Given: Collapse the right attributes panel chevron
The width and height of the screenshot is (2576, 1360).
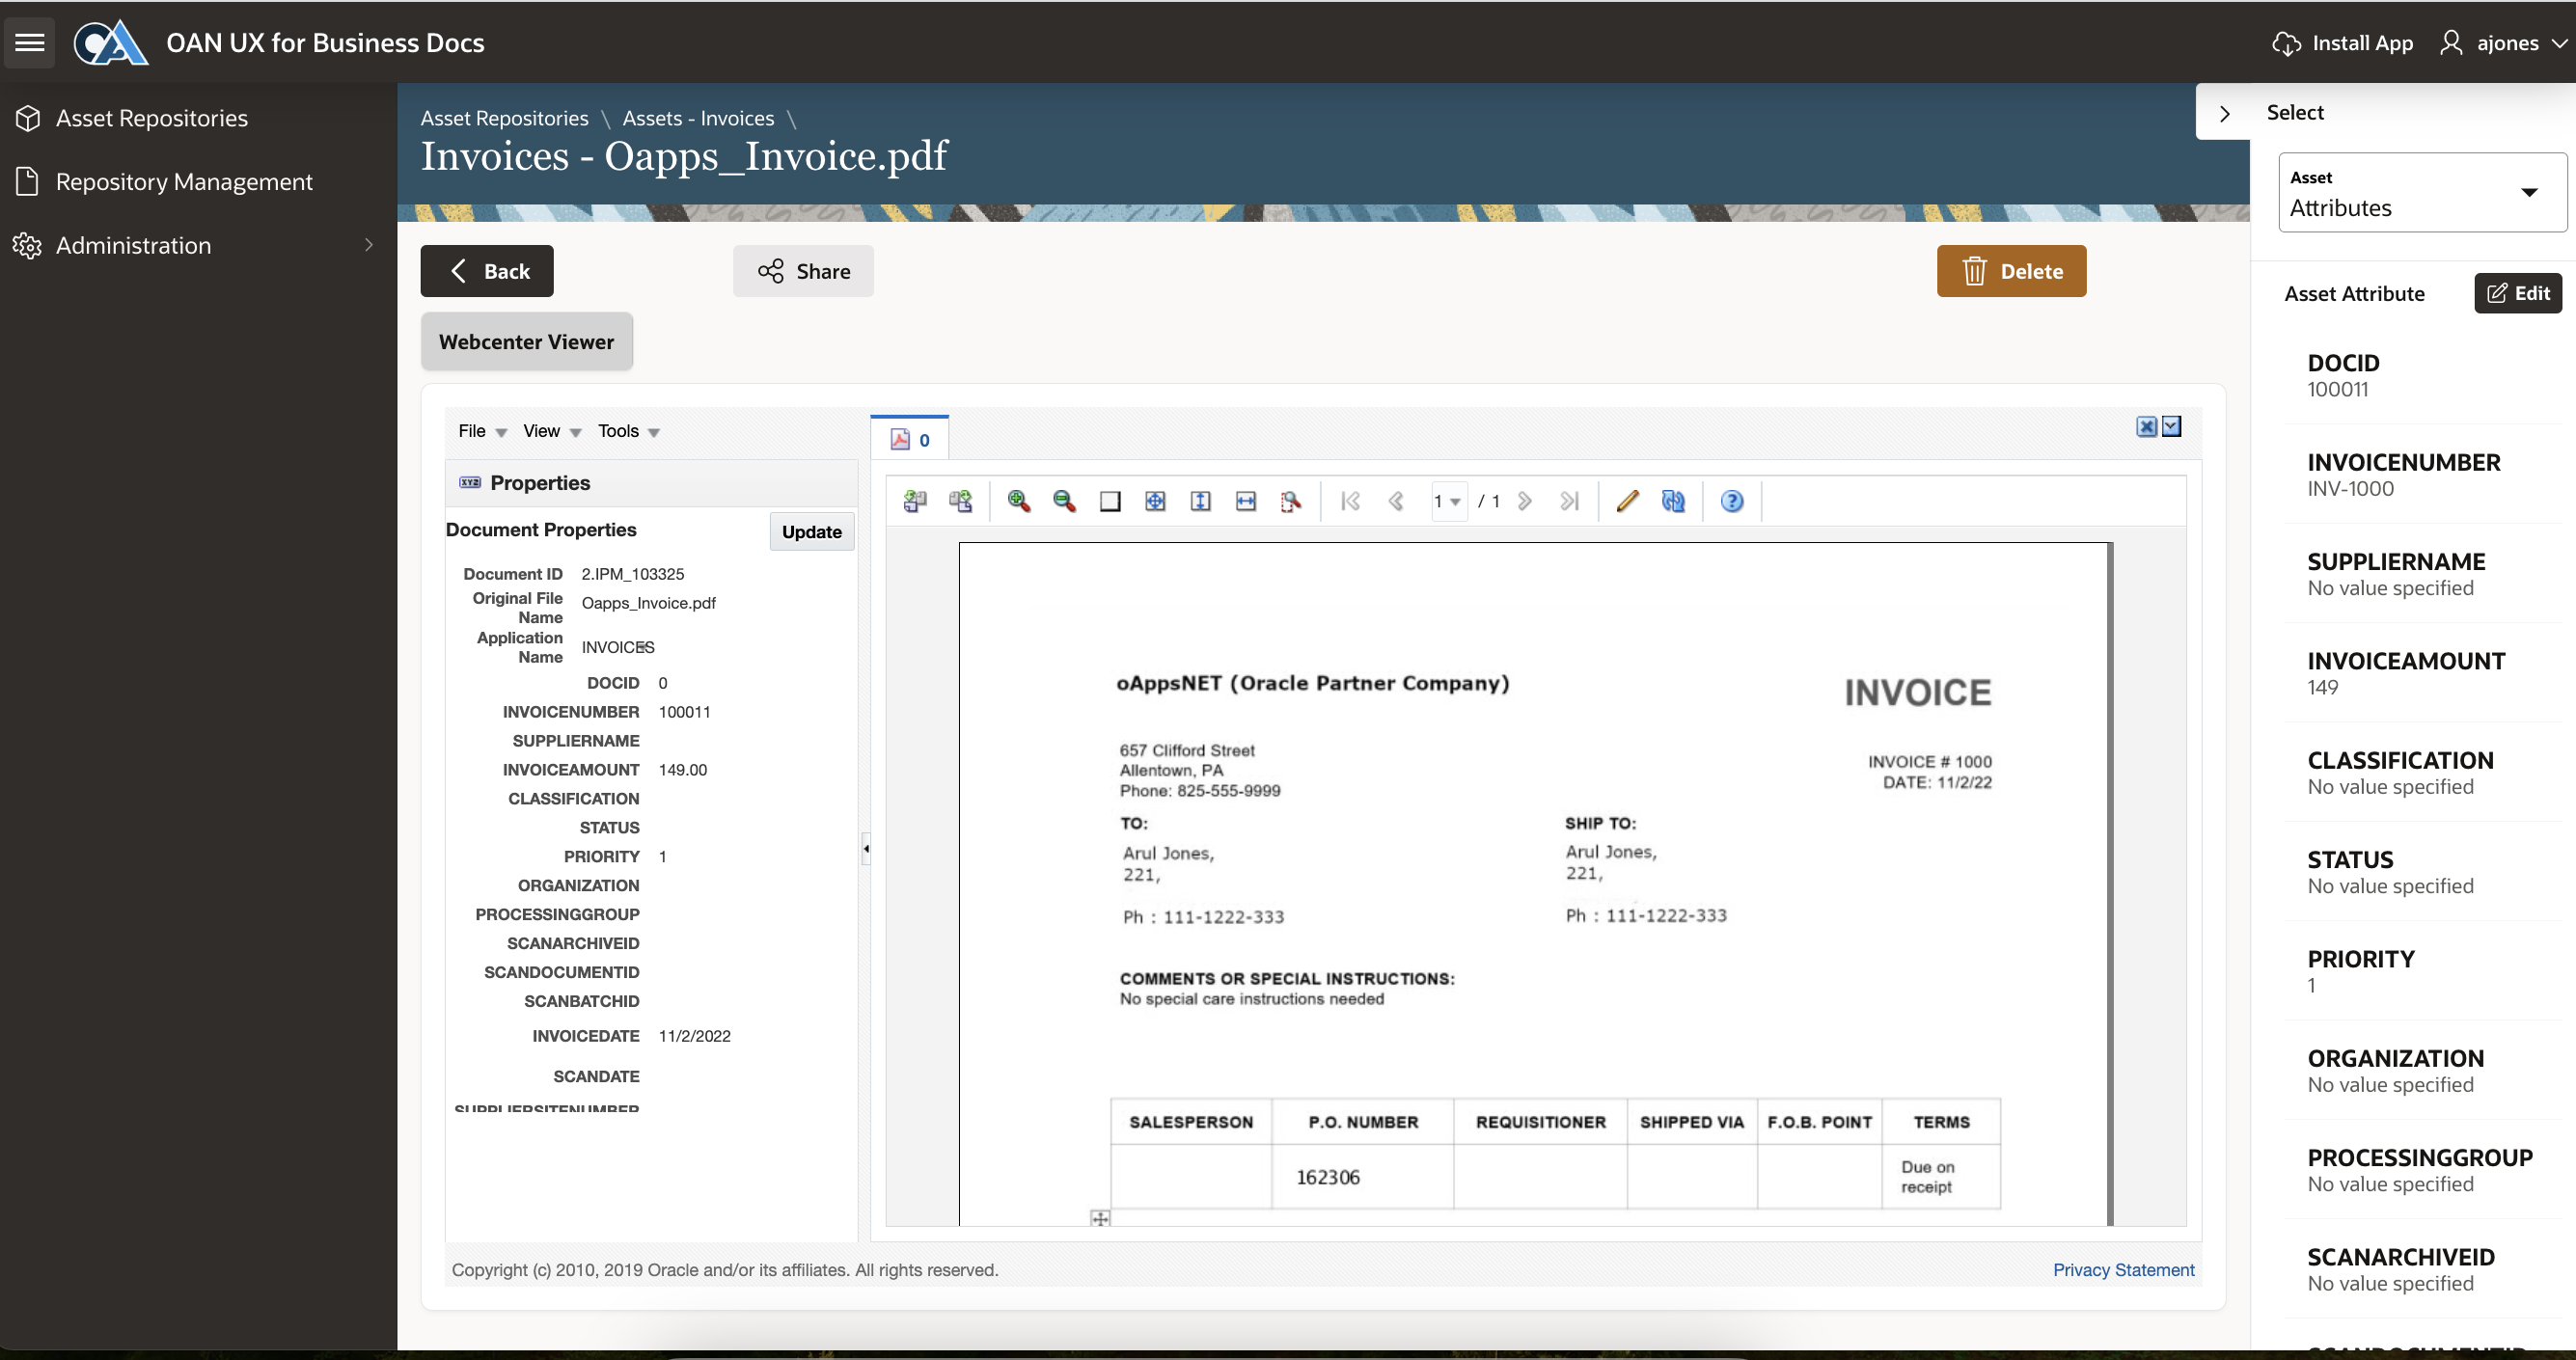Looking at the screenshot, I should pyautogui.click(x=2224, y=113).
